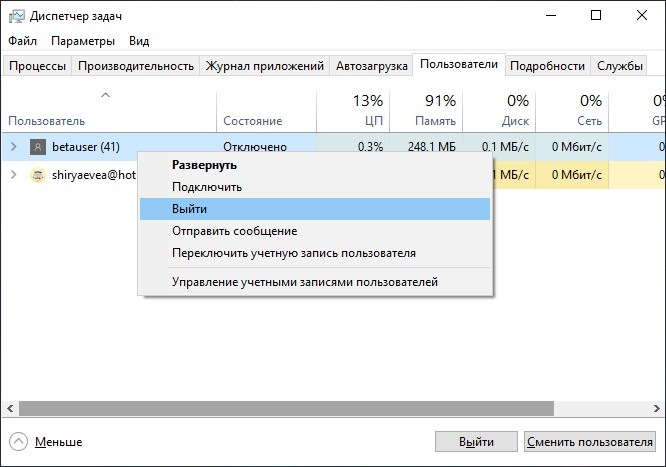Click the Task Manager app icon in title bar
The height and width of the screenshot is (467, 666).
17,16
